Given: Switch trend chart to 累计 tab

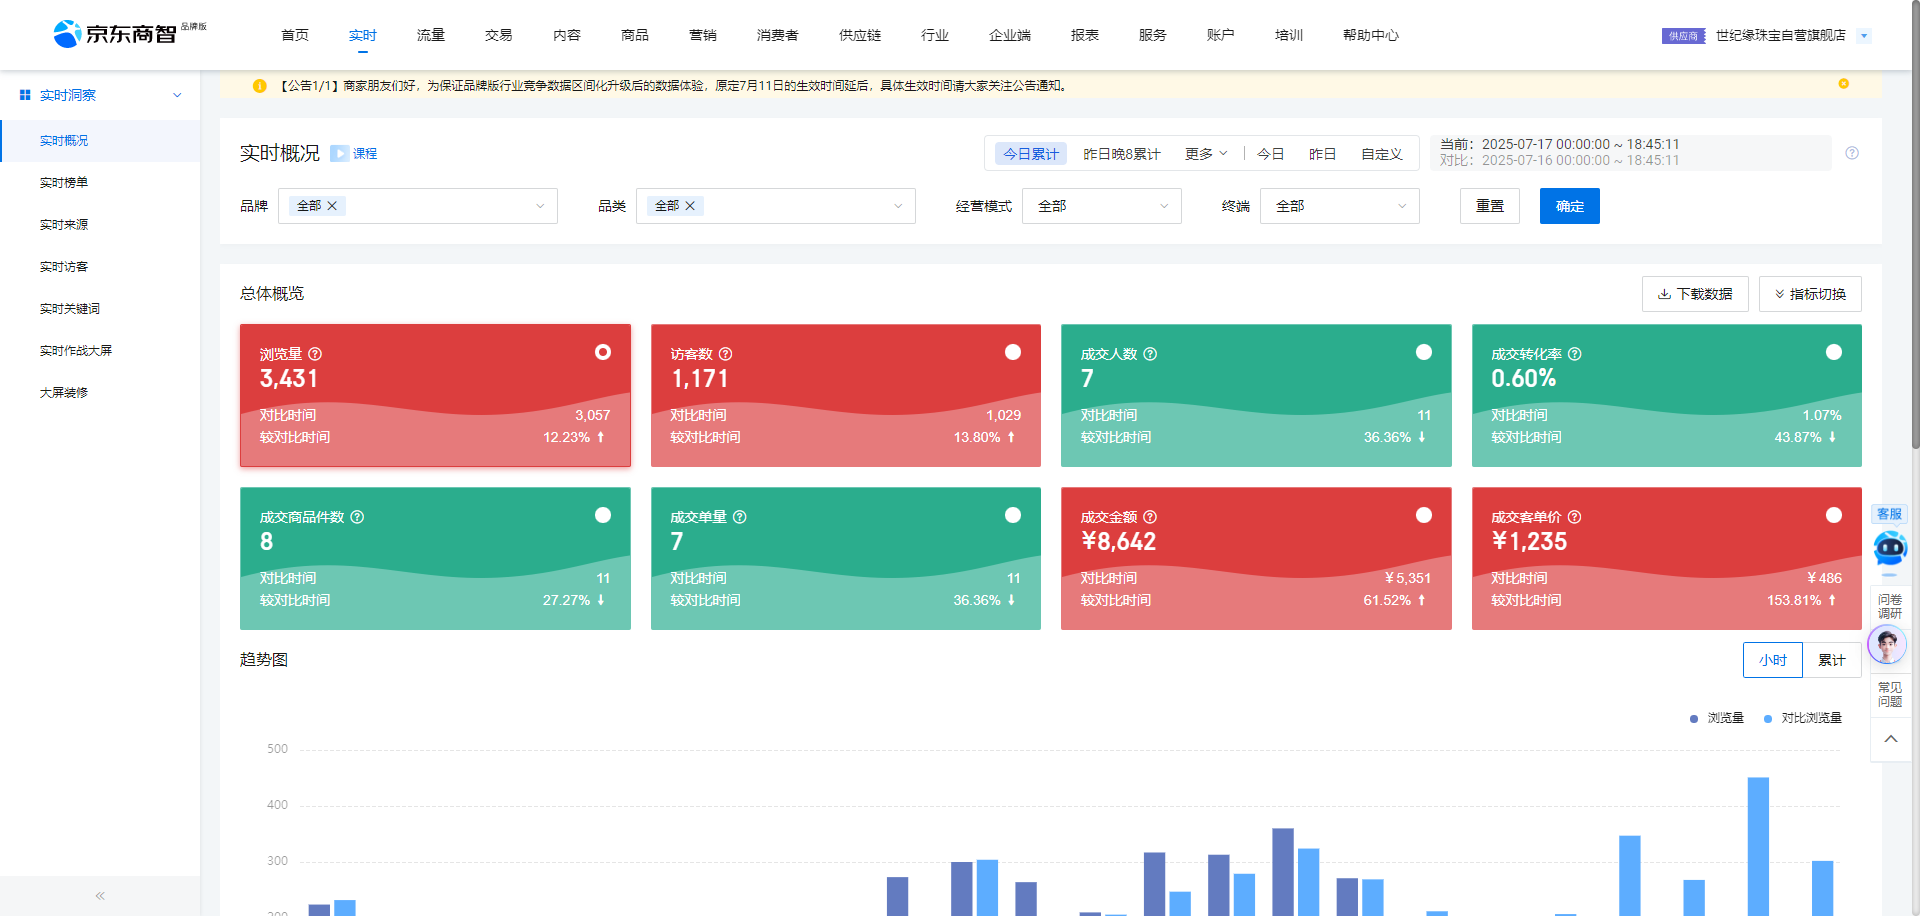Looking at the screenshot, I should tap(1831, 660).
